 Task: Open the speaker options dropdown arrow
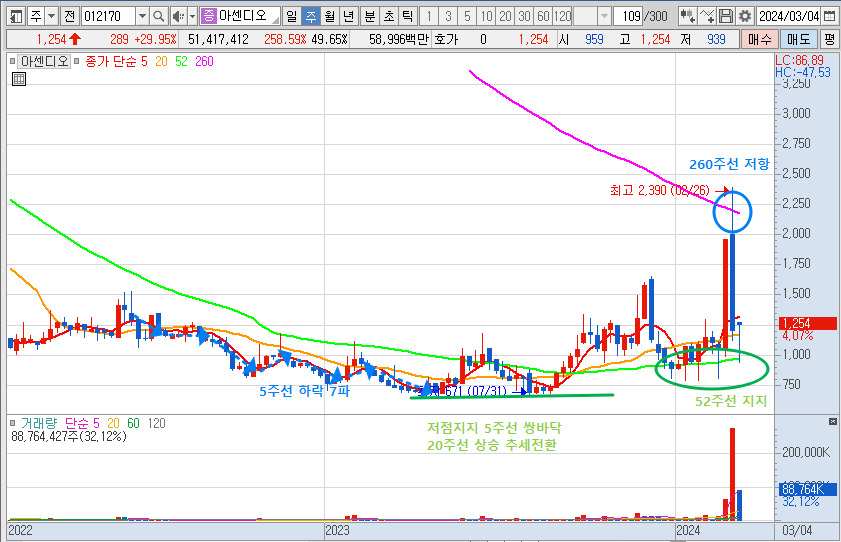coord(193,16)
